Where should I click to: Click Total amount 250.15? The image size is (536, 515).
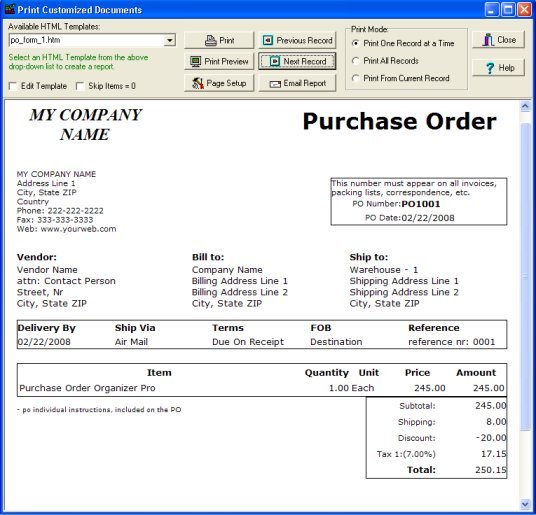click(491, 470)
